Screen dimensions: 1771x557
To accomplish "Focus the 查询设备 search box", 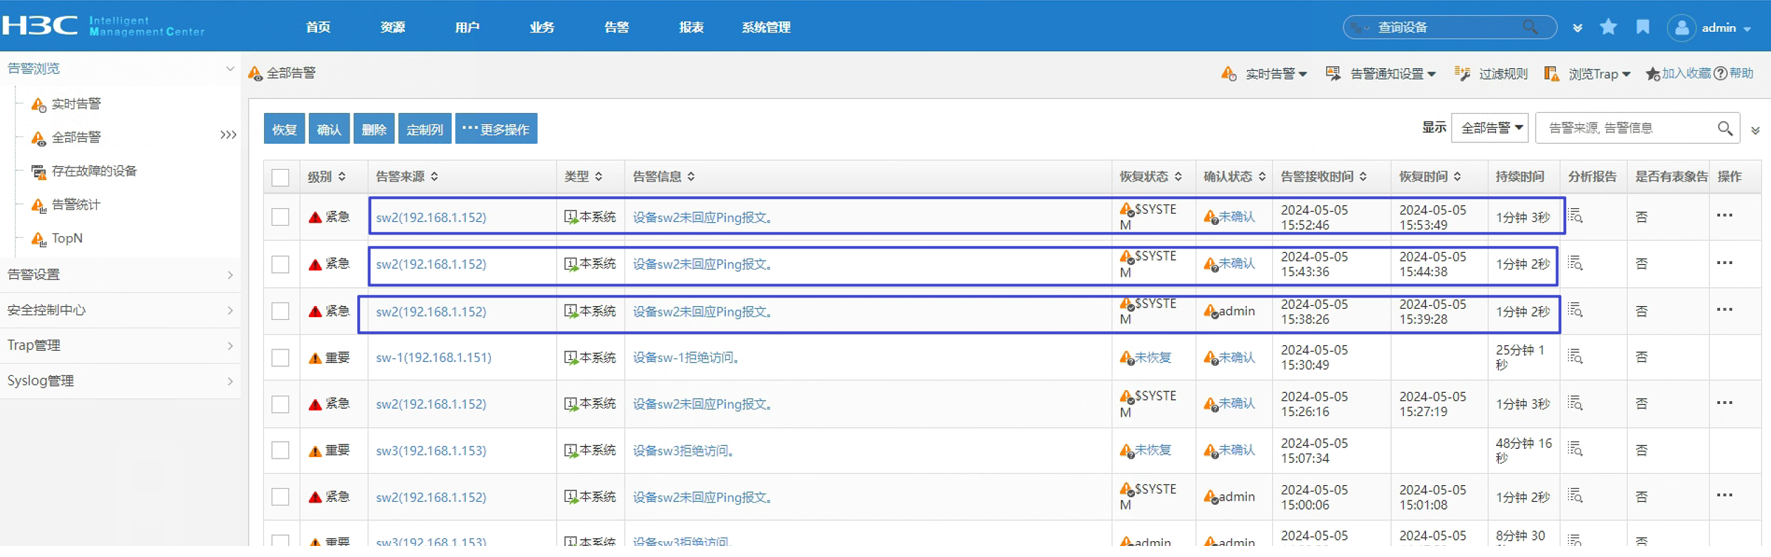I will point(1448,27).
